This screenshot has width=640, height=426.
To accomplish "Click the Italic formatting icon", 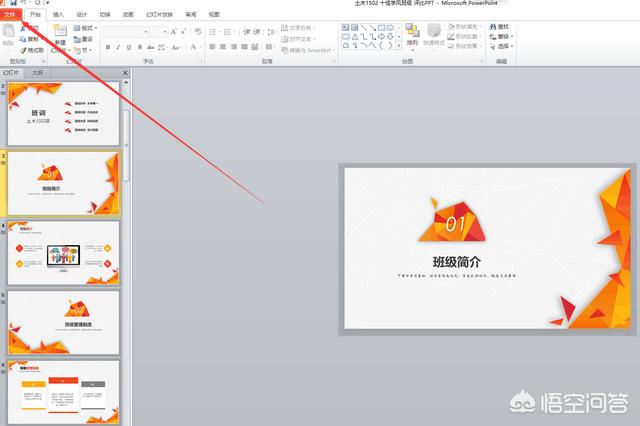I will click(119, 47).
